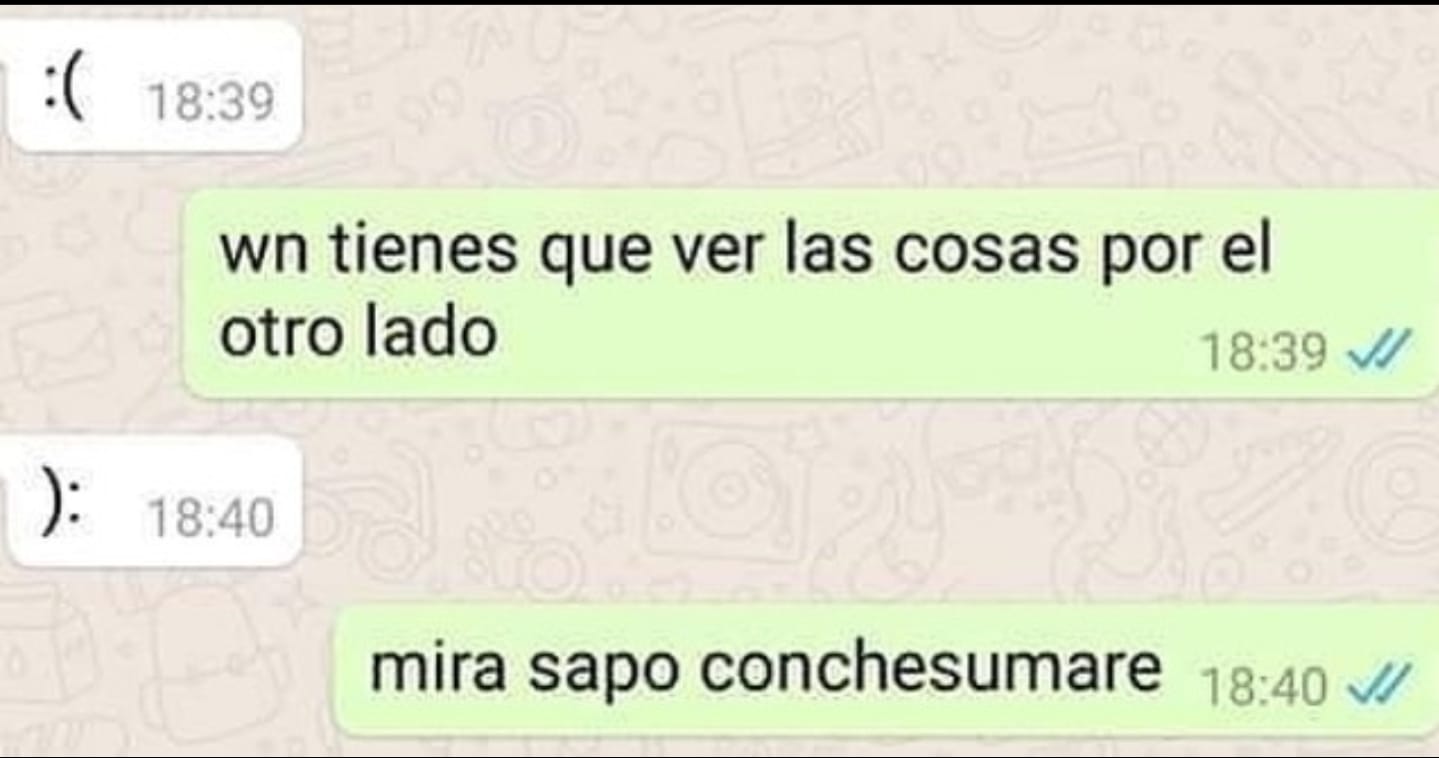
Task: Click the words 'otro lado'
Action: [358, 333]
